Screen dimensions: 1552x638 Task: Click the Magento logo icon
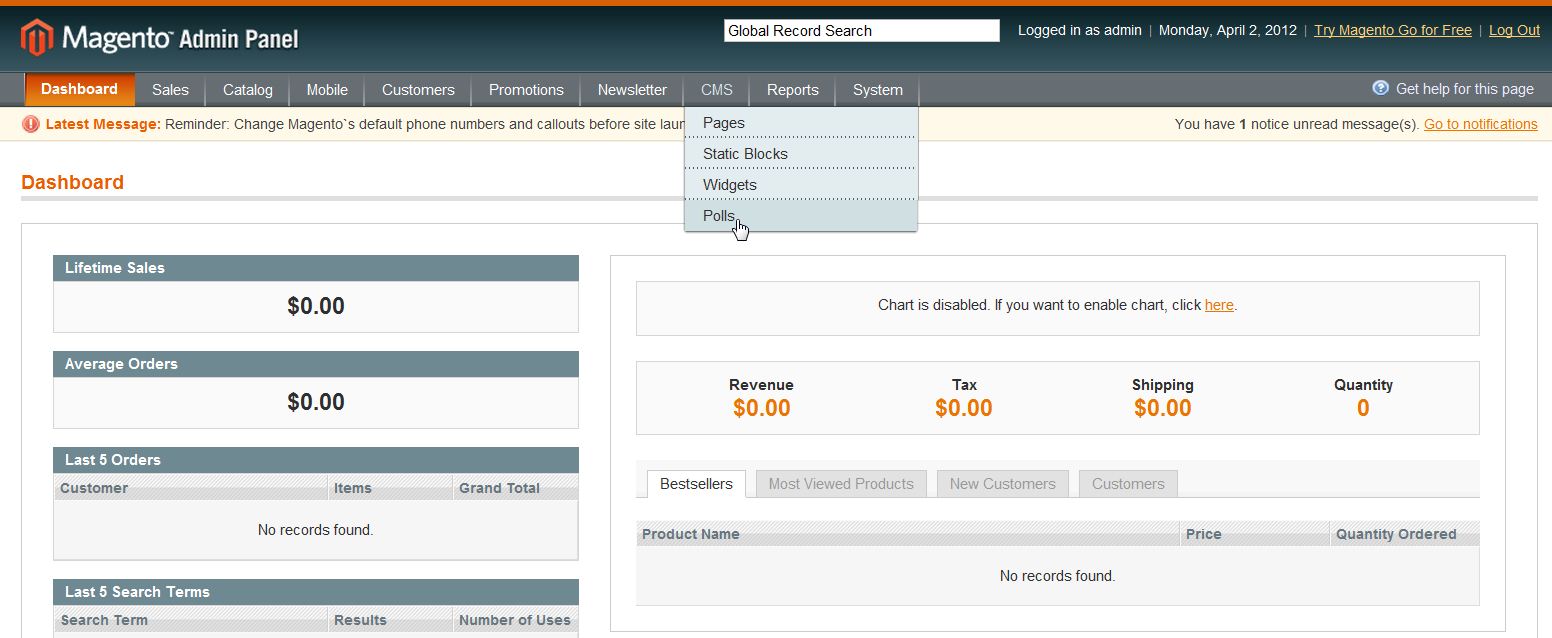tap(37, 38)
